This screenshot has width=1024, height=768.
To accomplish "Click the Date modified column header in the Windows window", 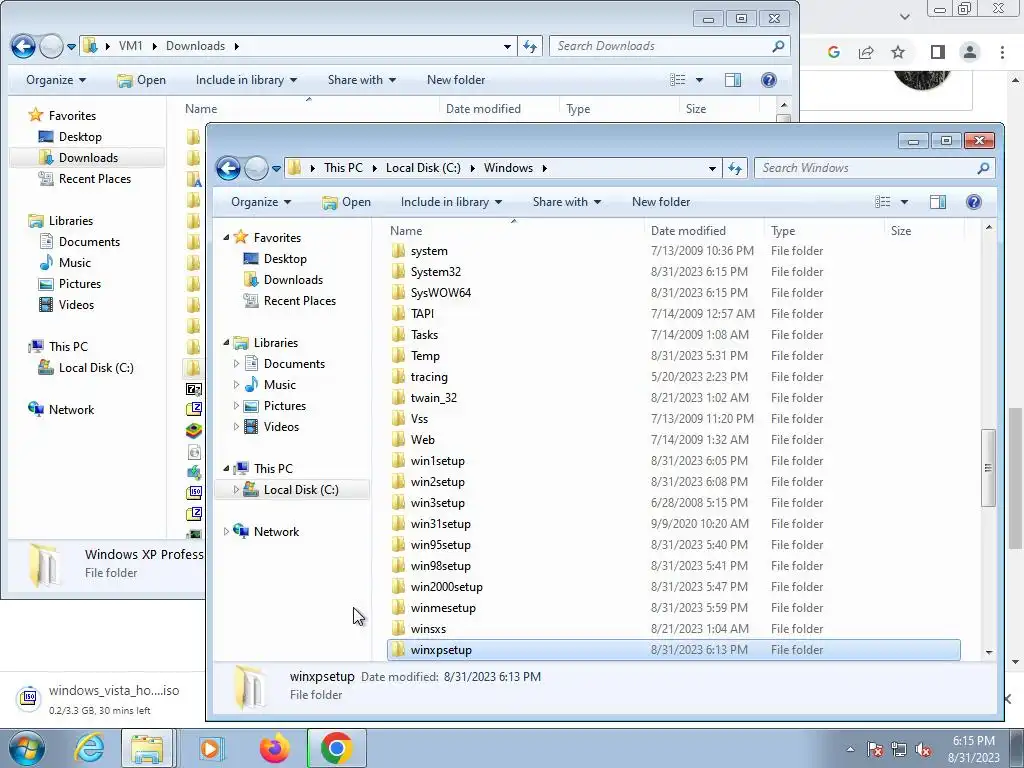I will click(x=703, y=231).
